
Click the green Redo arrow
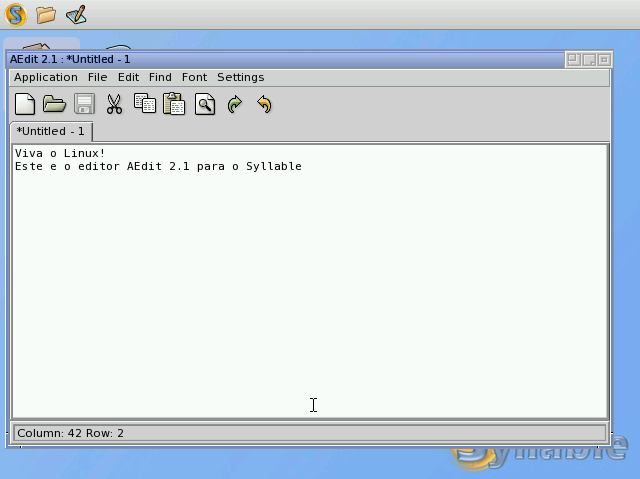click(x=235, y=104)
